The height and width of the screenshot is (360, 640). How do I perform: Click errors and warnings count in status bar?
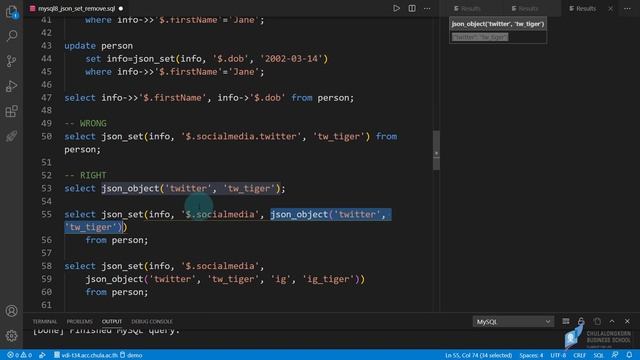click(19, 355)
